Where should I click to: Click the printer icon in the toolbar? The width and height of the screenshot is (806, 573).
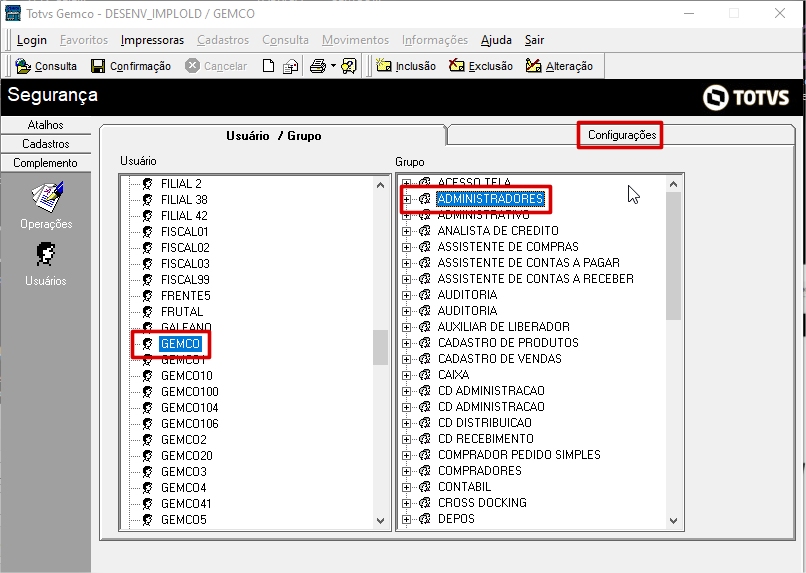coord(318,66)
